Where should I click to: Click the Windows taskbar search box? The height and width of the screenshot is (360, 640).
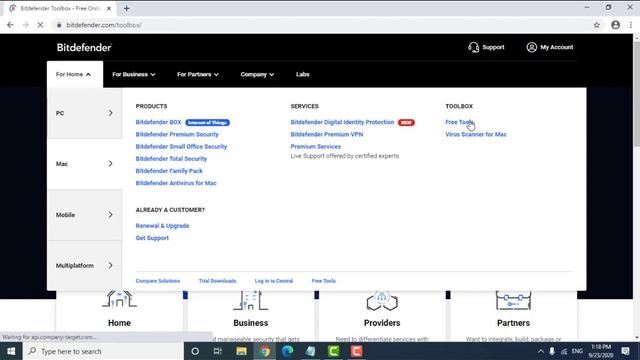(104, 351)
